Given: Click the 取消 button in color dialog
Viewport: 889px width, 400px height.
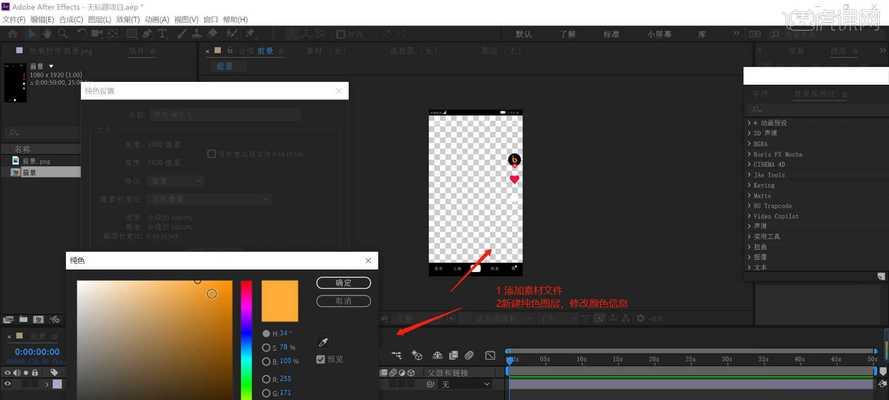Looking at the screenshot, I should 343,300.
